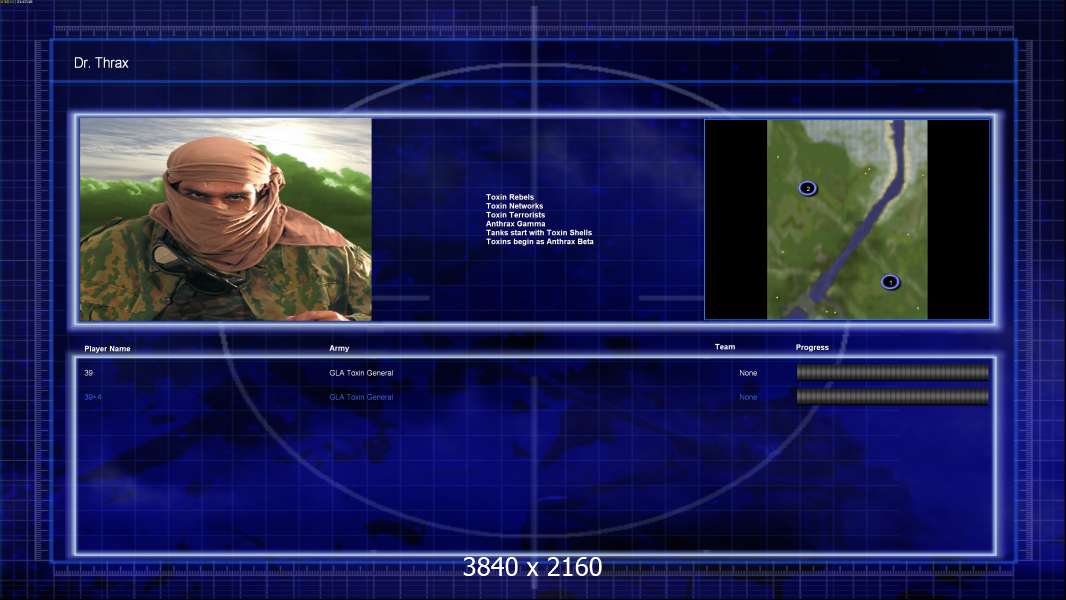Click player name 39 in first row
Viewport: 1066px width, 600px height.
(x=88, y=373)
